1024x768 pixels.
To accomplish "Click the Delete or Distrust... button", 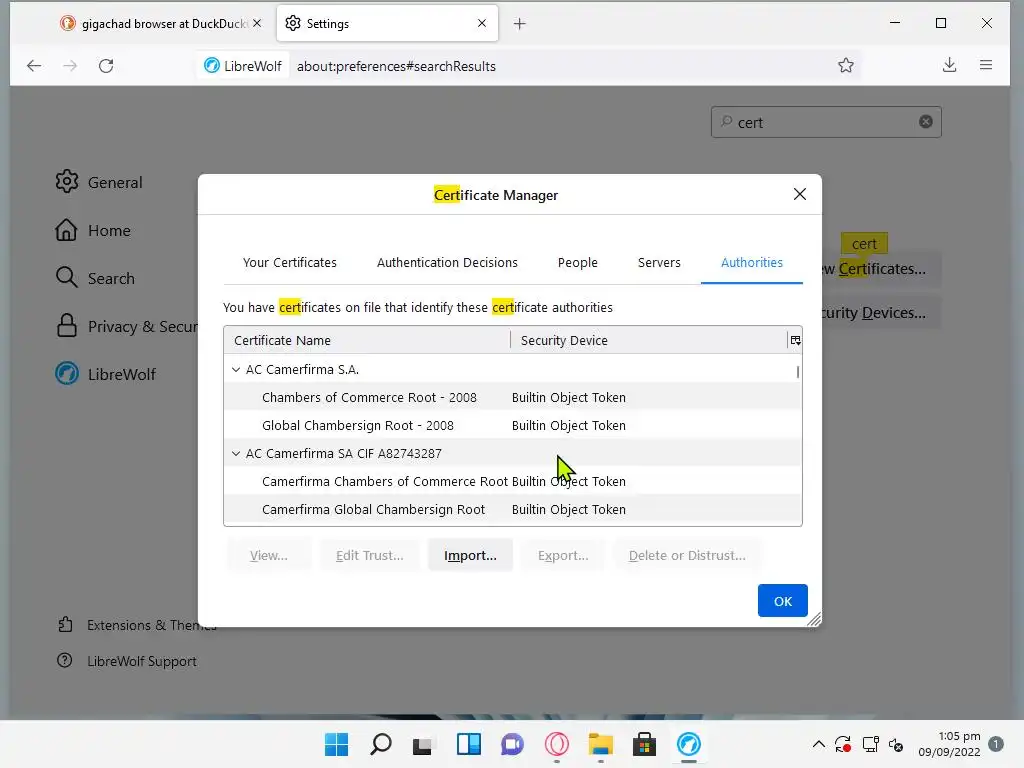I will pyautogui.click(x=687, y=555).
